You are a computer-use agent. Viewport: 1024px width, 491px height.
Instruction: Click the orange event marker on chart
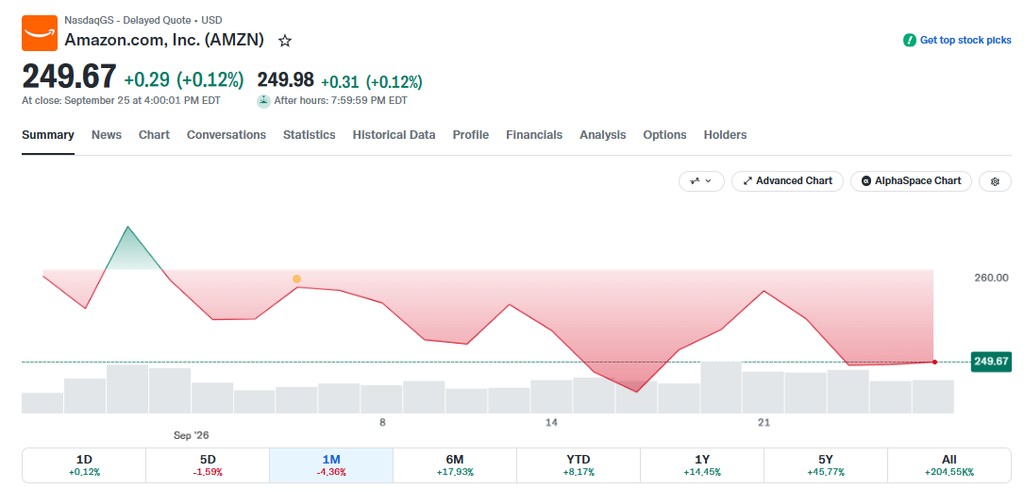point(296,279)
